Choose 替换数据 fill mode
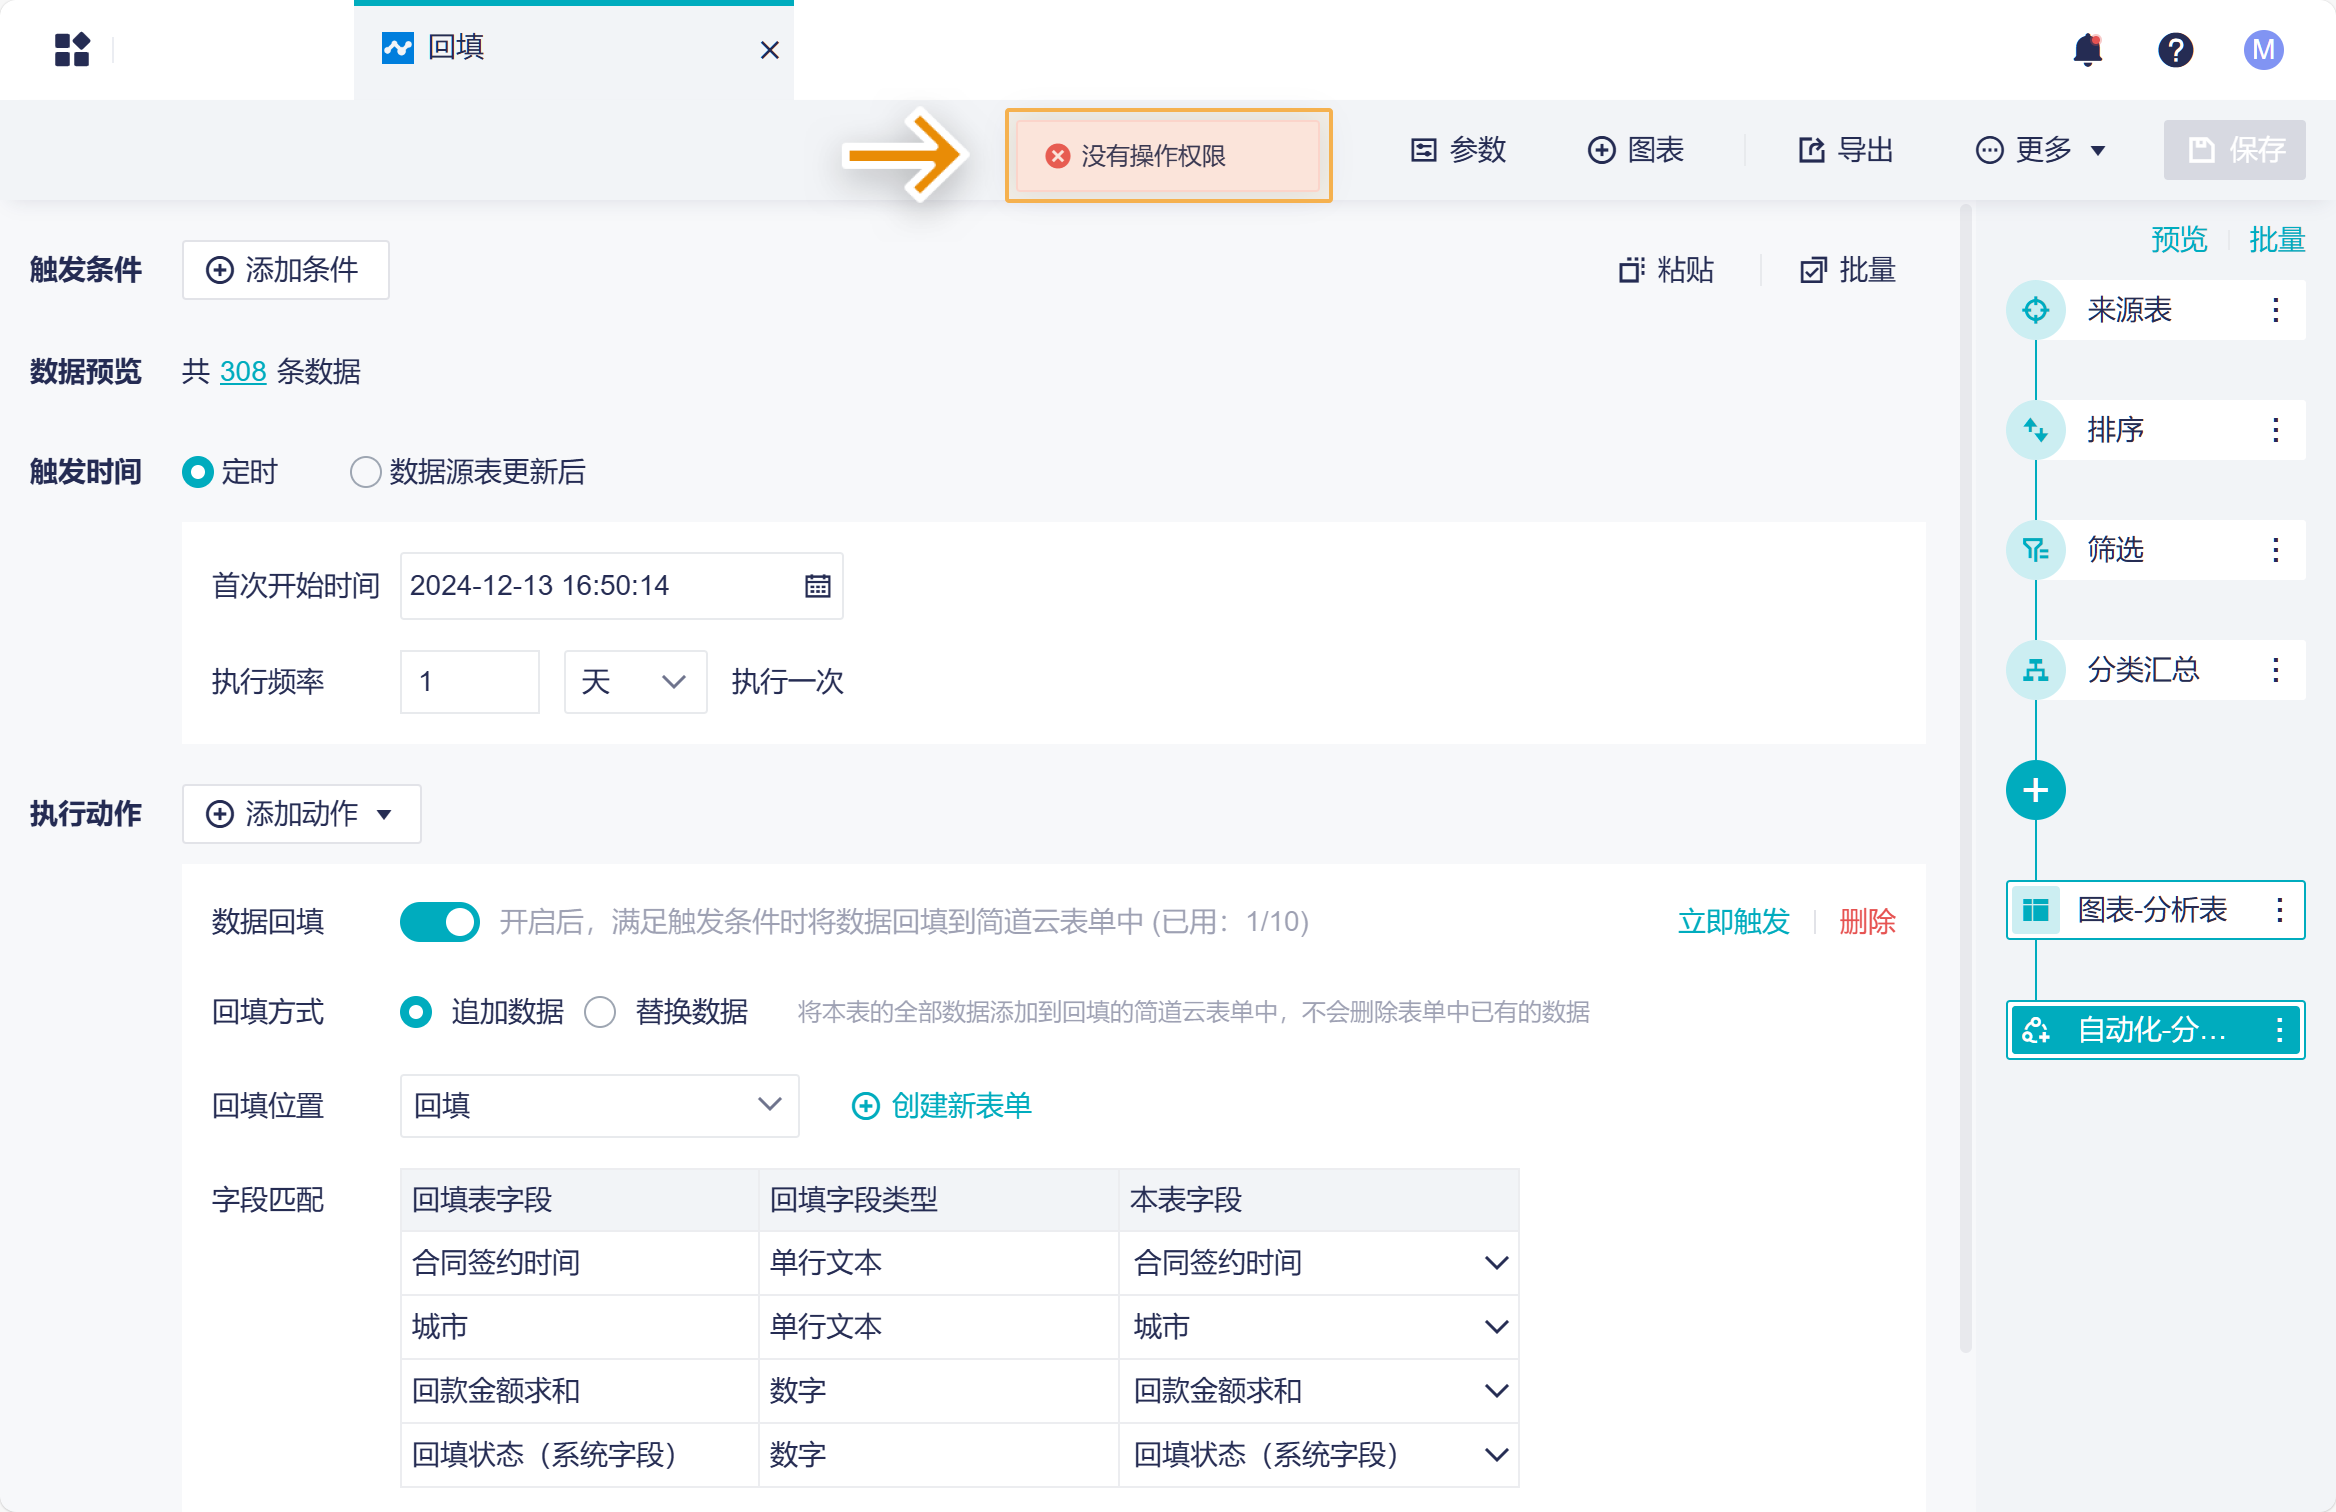 601,1012
